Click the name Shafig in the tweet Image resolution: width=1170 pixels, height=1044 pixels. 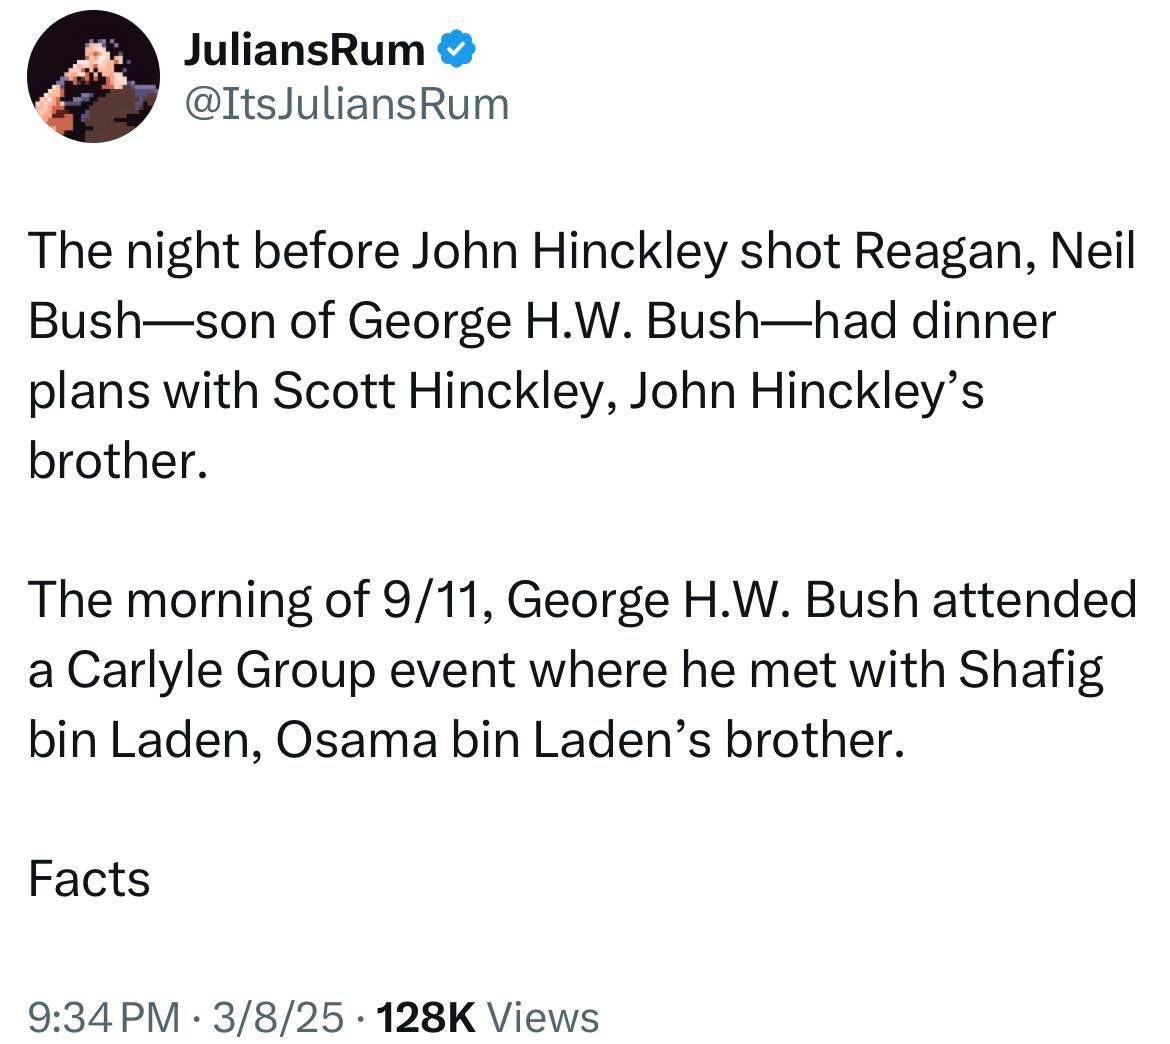[x=1031, y=670]
